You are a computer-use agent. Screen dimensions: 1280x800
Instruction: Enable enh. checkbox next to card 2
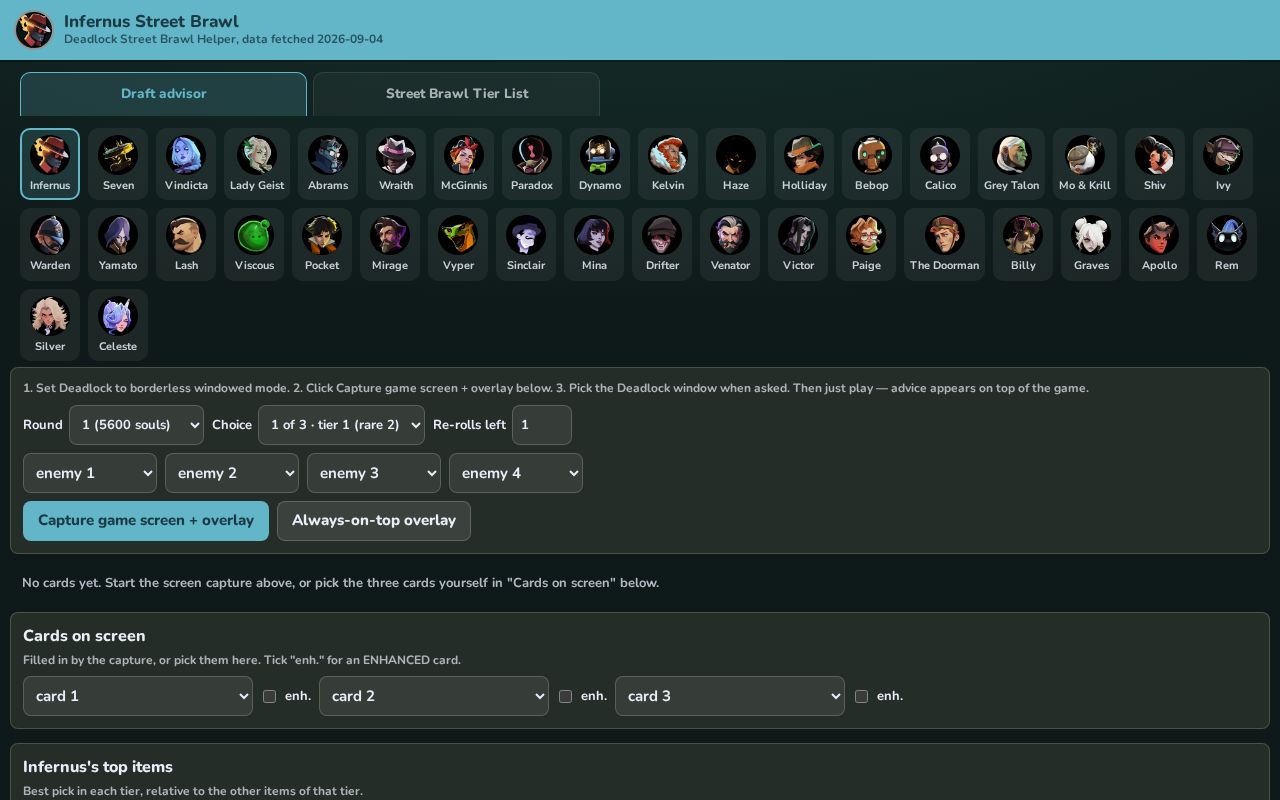click(565, 696)
